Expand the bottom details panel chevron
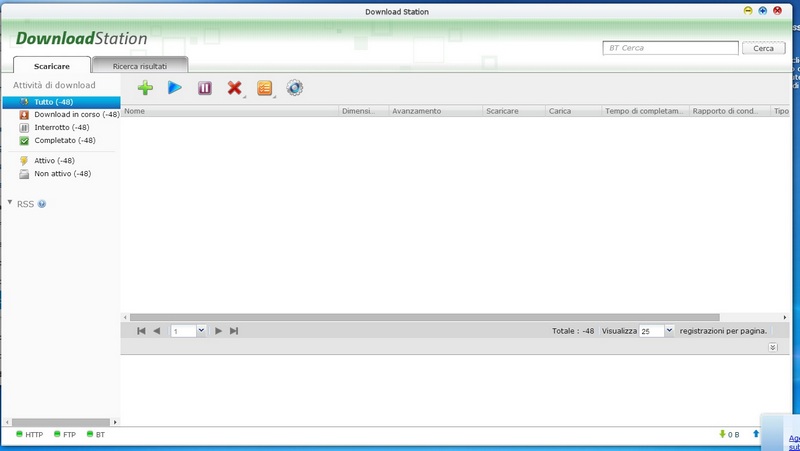 click(773, 347)
